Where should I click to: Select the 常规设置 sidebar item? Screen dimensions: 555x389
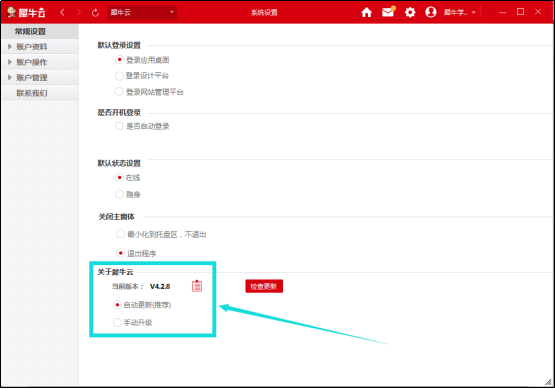point(40,32)
